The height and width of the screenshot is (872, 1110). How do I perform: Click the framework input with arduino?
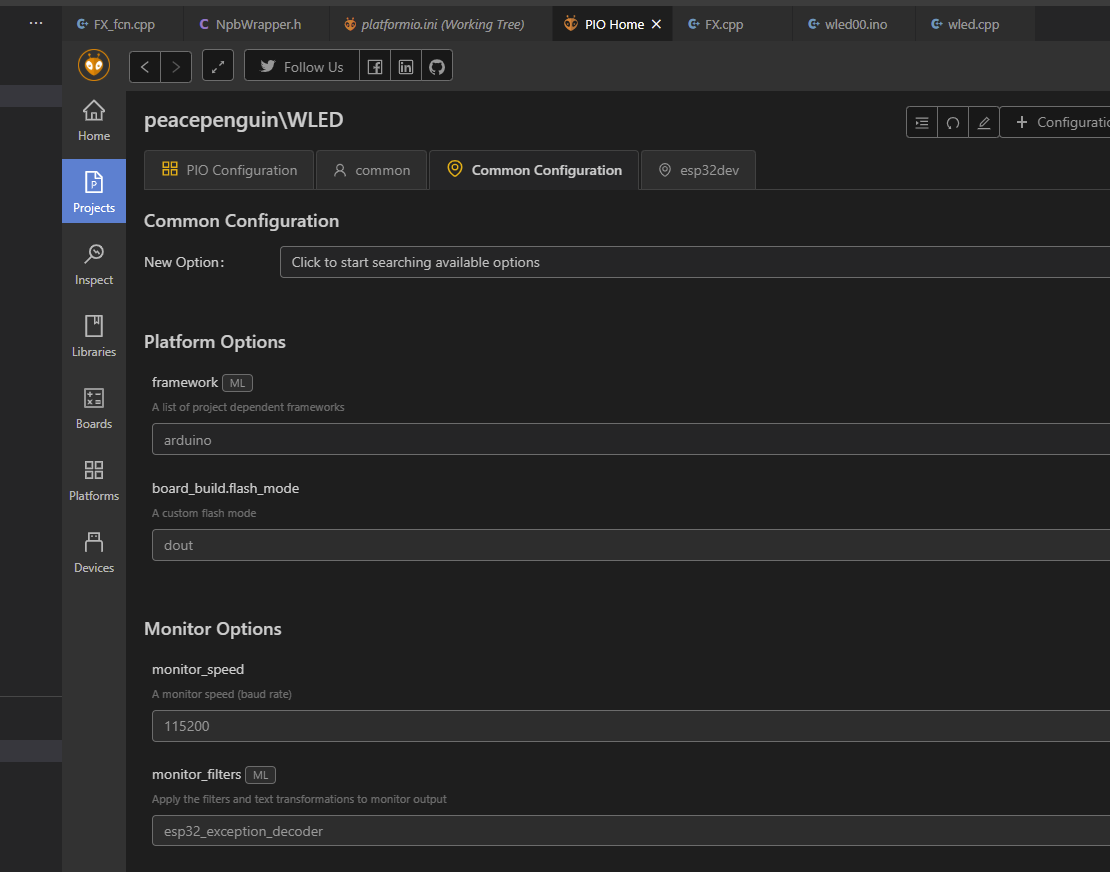pos(631,440)
